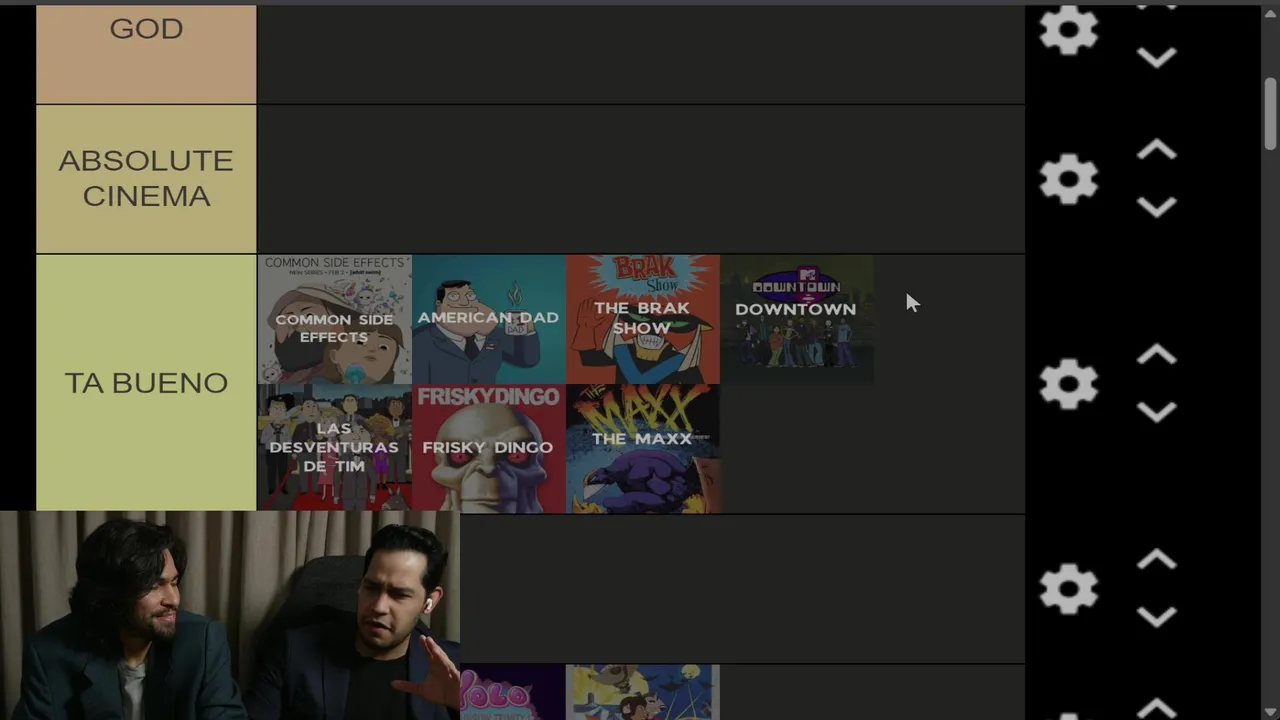Select the American Dad thumbnail

[488, 319]
